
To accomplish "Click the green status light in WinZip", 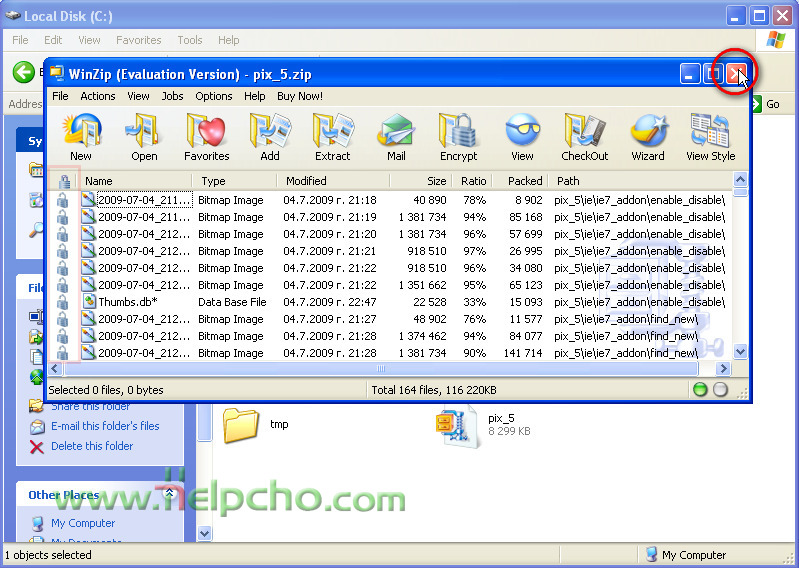I will click(x=700, y=390).
